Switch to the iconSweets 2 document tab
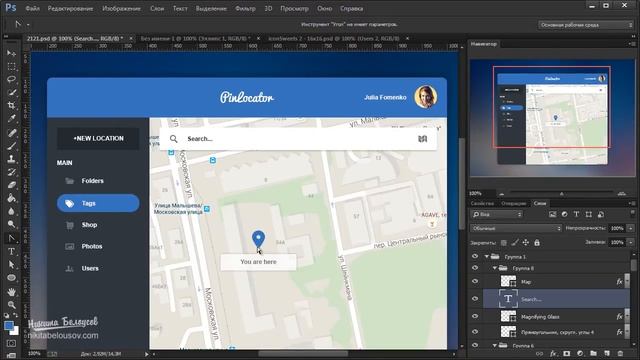The width and height of the screenshot is (640, 360). click(x=334, y=38)
